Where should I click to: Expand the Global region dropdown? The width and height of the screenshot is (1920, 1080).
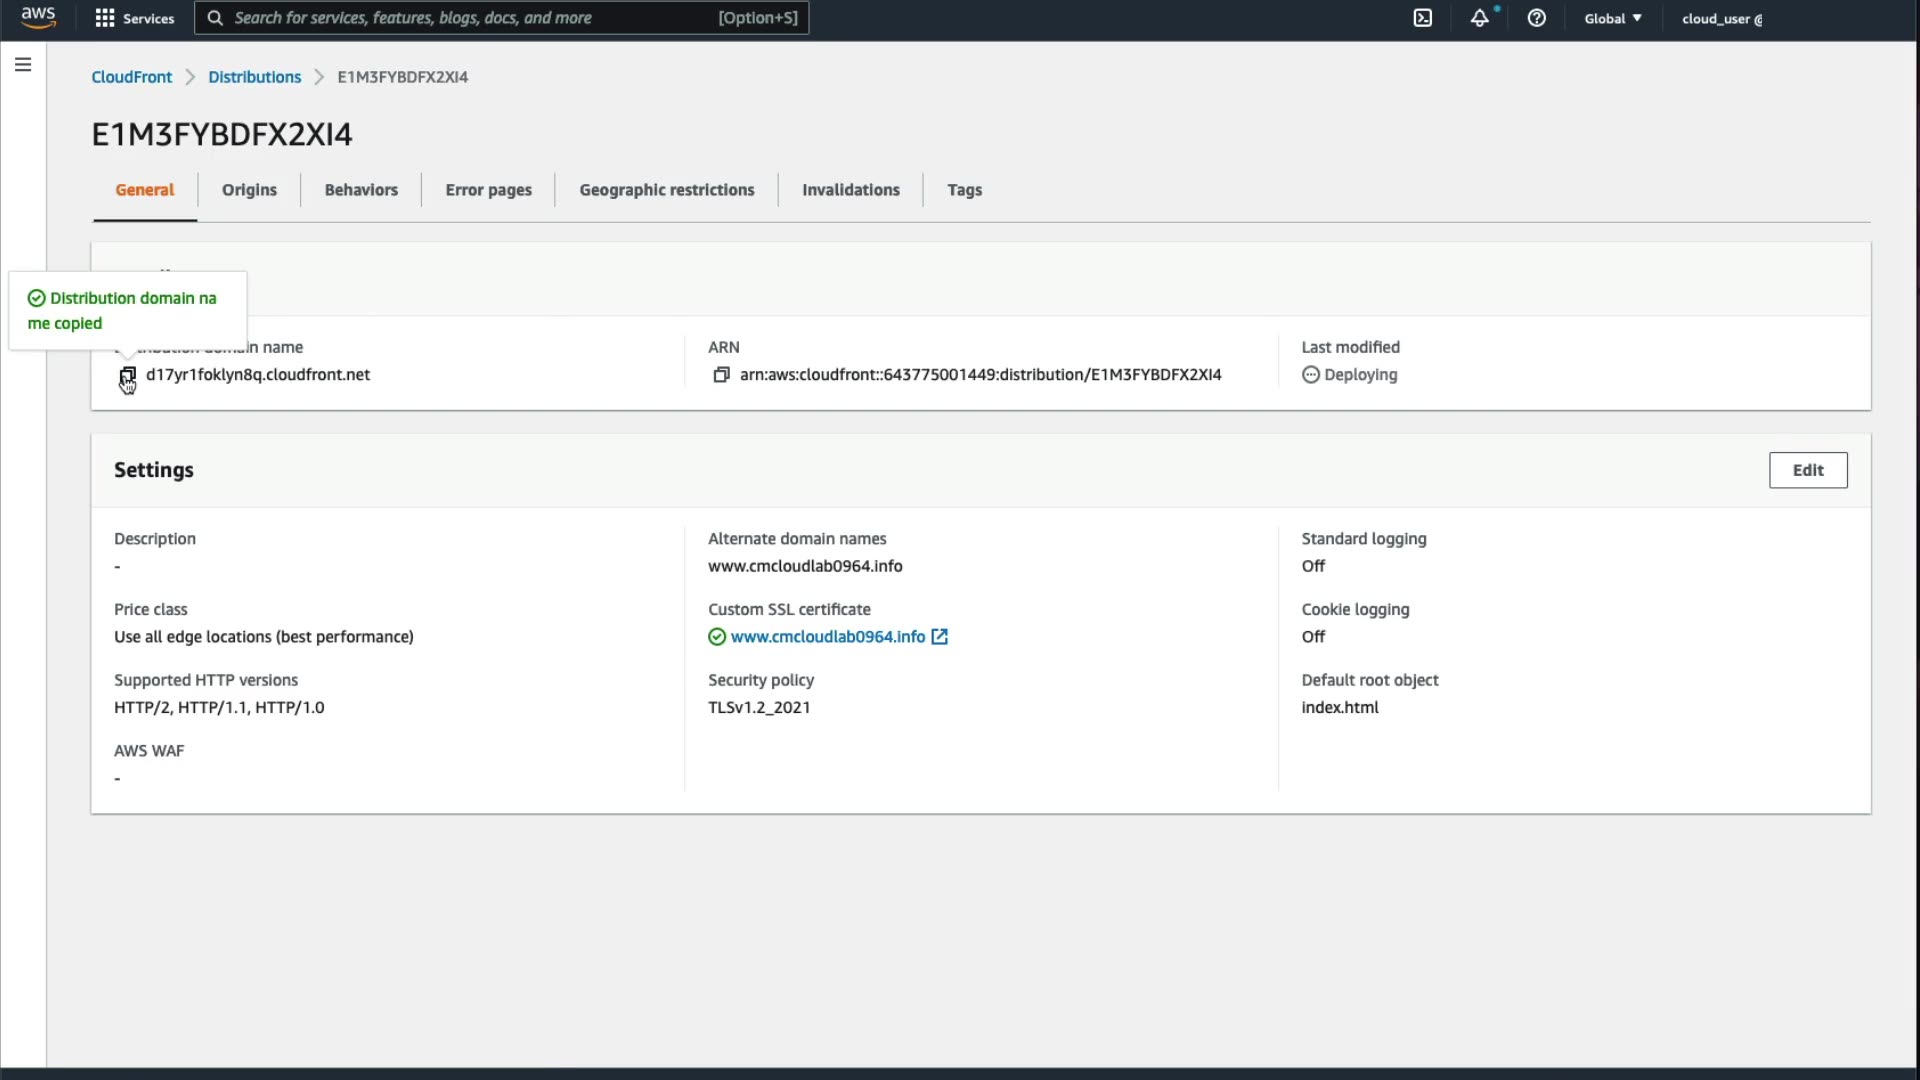tap(1612, 18)
